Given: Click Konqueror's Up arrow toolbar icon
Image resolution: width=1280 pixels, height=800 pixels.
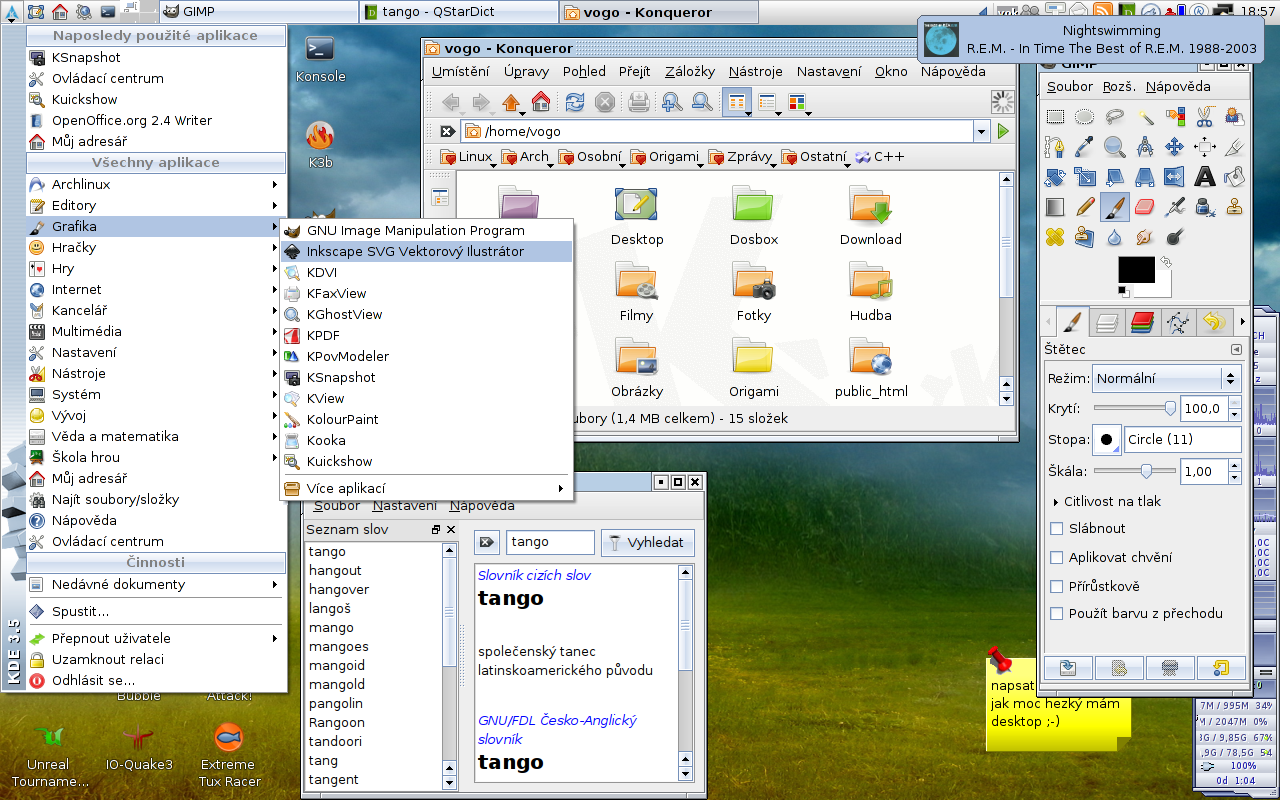Looking at the screenshot, I should click(x=511, y=102).
